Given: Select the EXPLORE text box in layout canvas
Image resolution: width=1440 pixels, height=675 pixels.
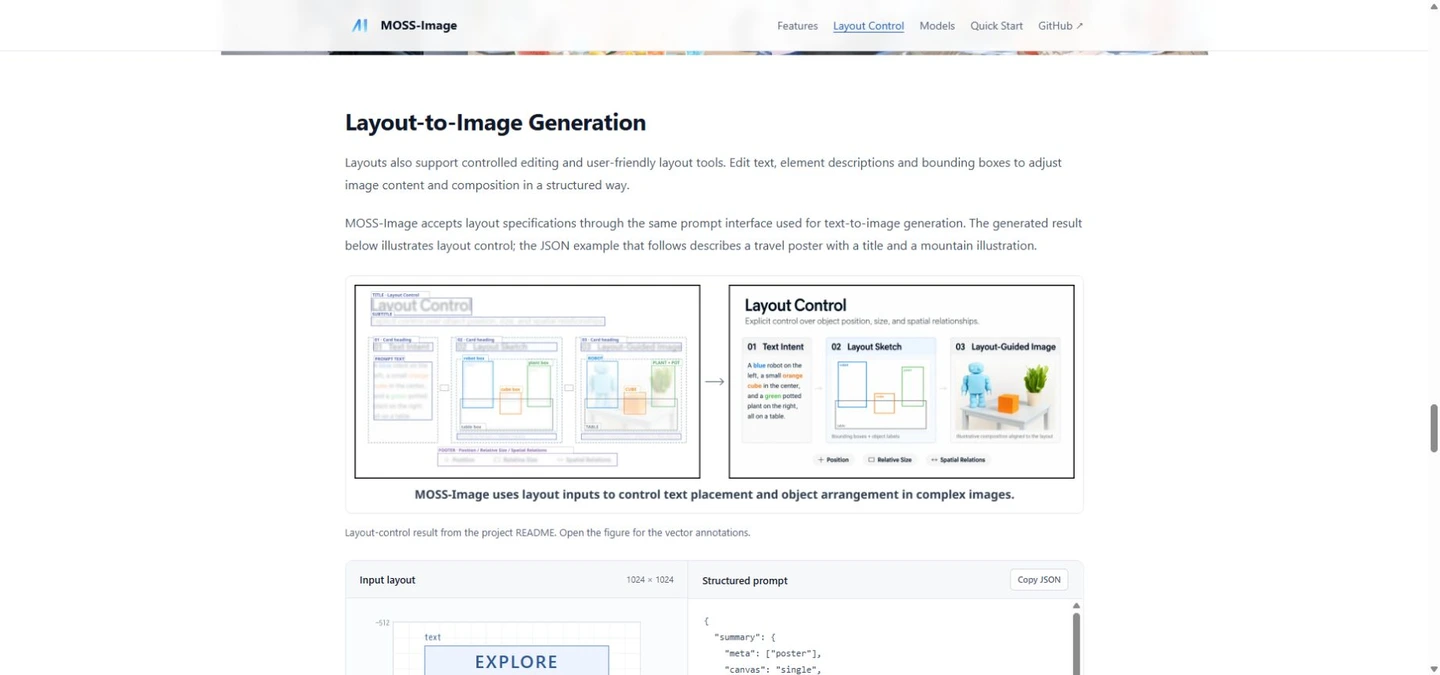Looking at the screenshot, I should (516, 660).
